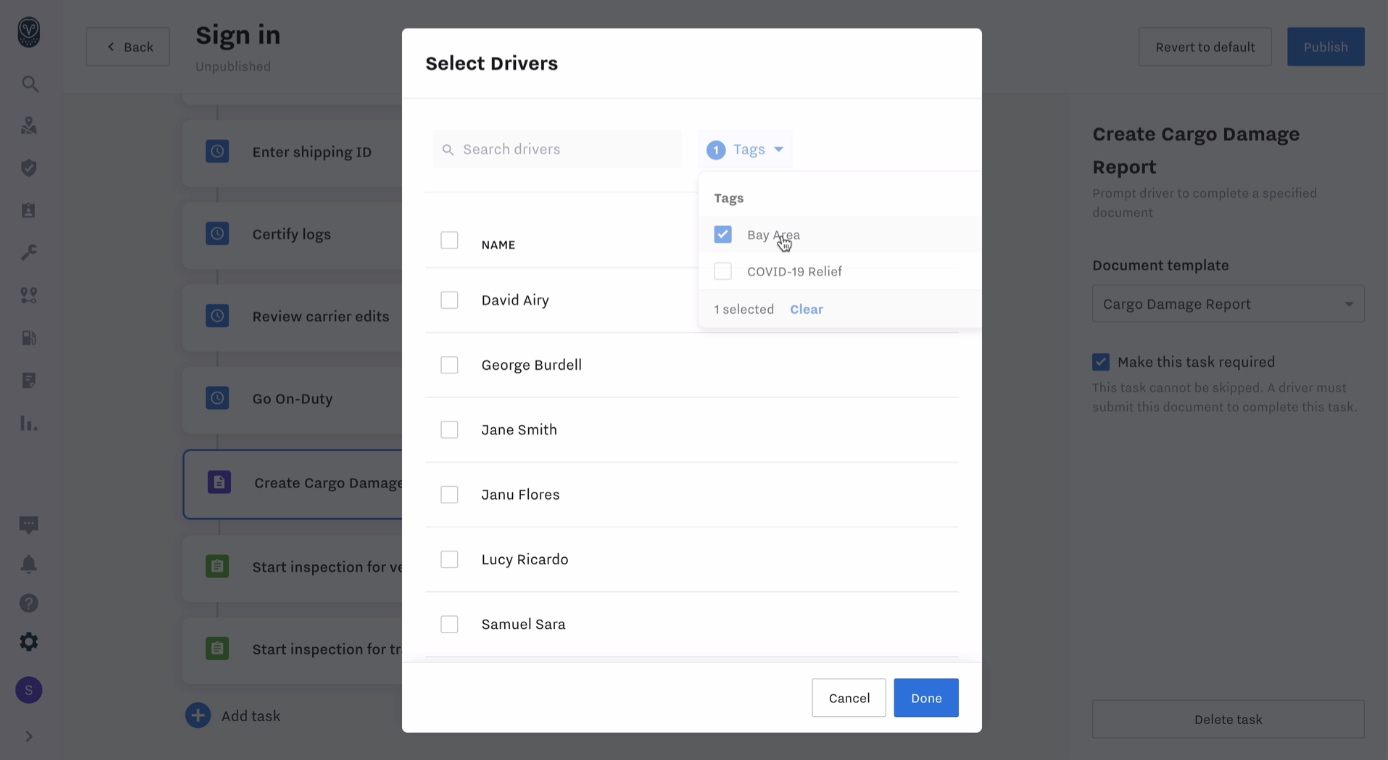Click the reports bar chart icon
Viewport: 1388px width, 760px height.
click(x=29, y=422)
